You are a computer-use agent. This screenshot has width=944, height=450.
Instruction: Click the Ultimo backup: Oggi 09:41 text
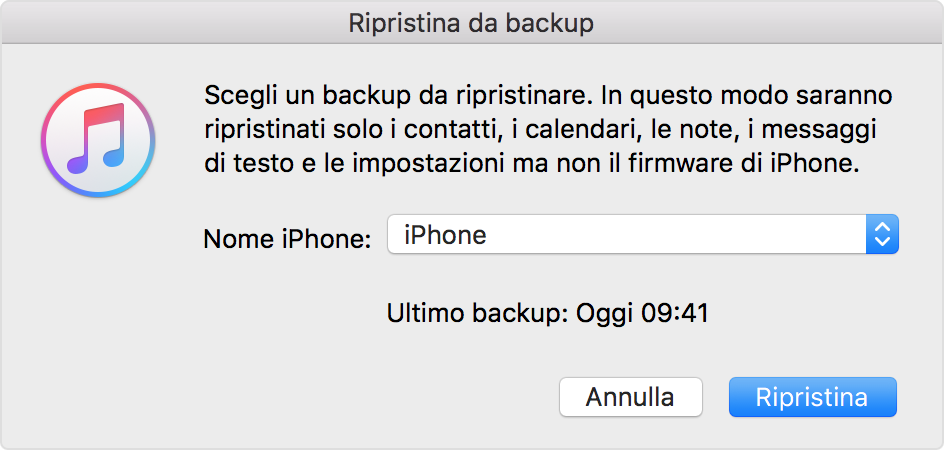[548, 313]
